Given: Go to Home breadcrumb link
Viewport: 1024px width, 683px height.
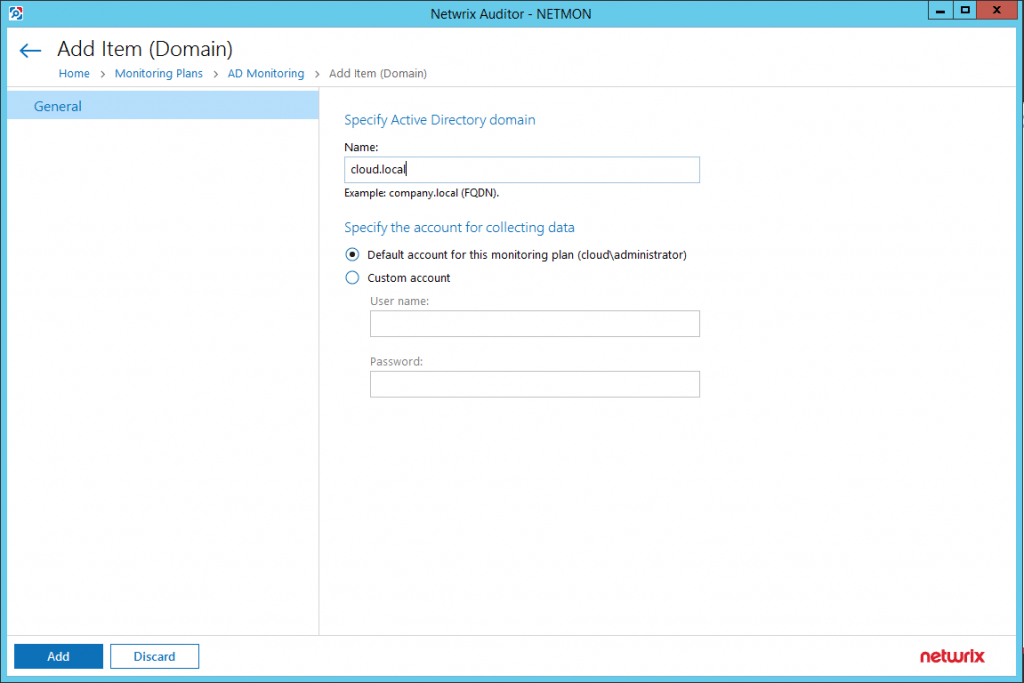Looking at the screenshot, I should click(x=74, y=73).
